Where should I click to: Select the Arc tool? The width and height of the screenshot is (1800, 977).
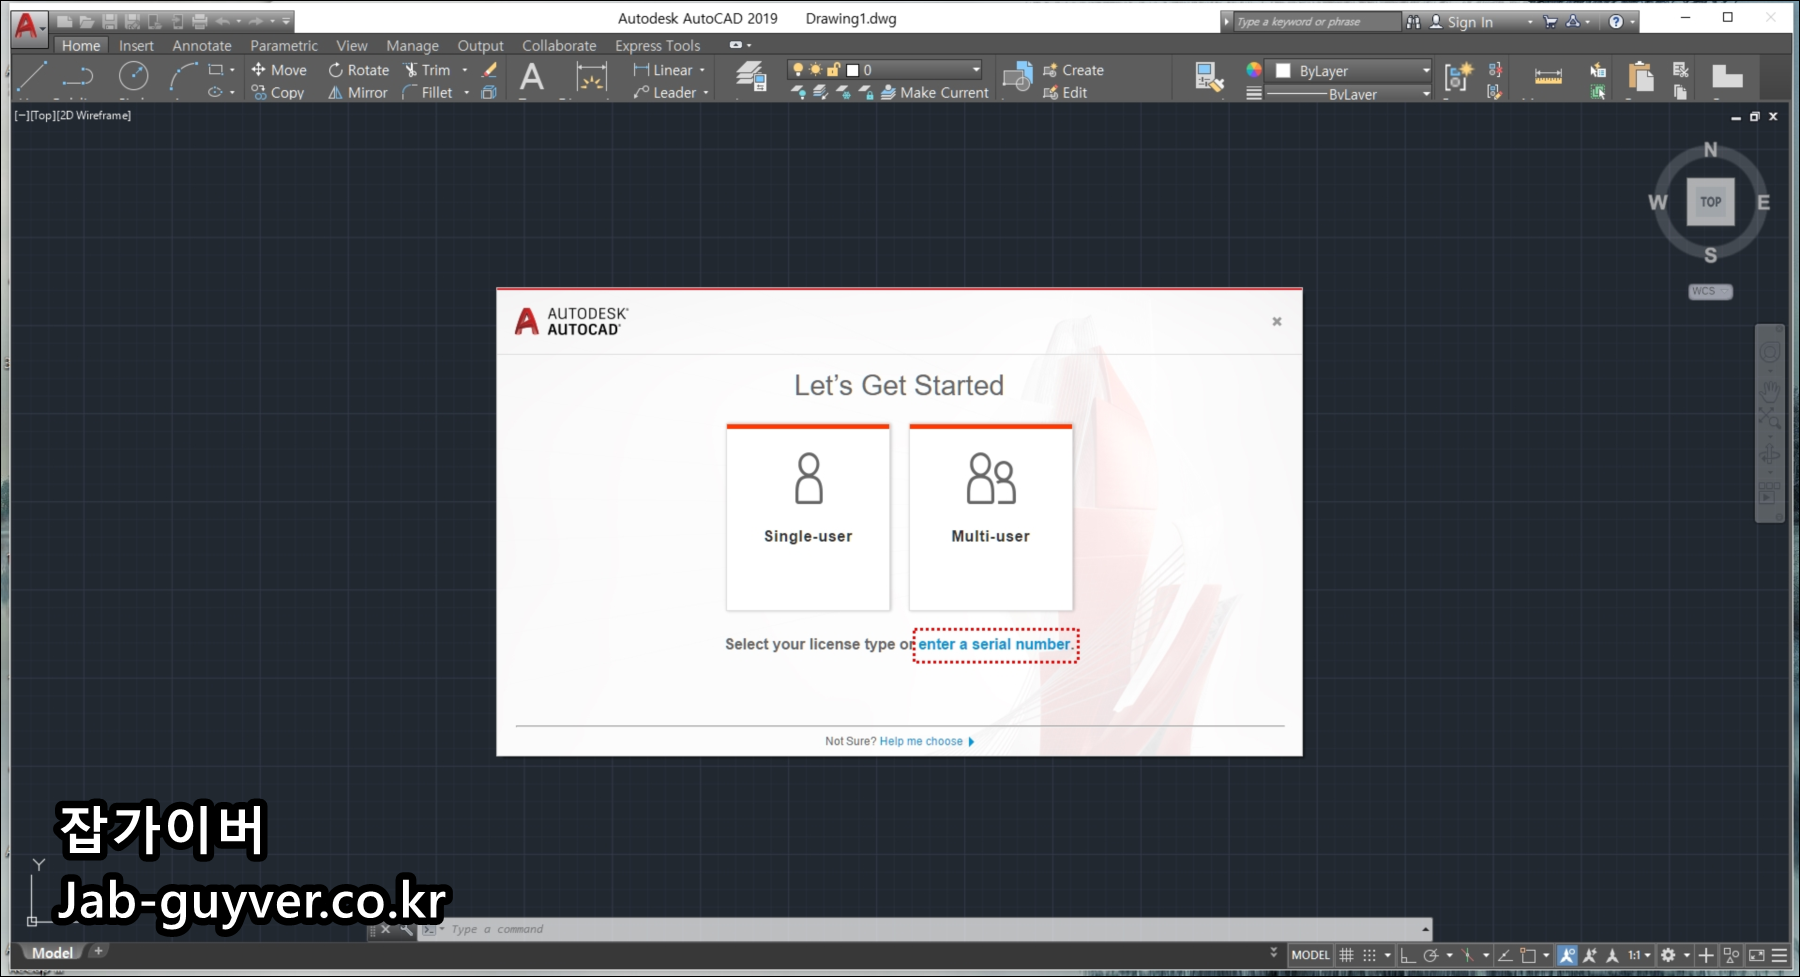(x=182, y=77)
